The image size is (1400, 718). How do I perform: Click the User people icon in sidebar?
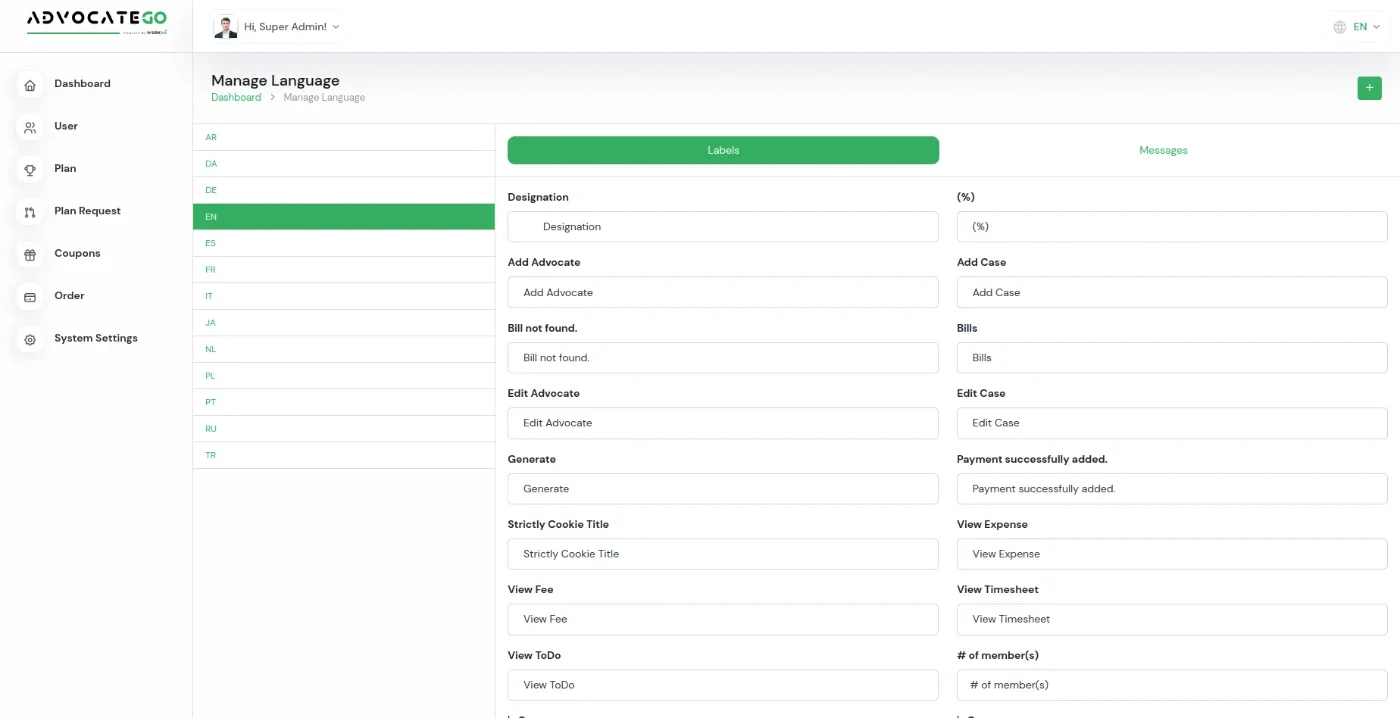(x=30, y=128)
